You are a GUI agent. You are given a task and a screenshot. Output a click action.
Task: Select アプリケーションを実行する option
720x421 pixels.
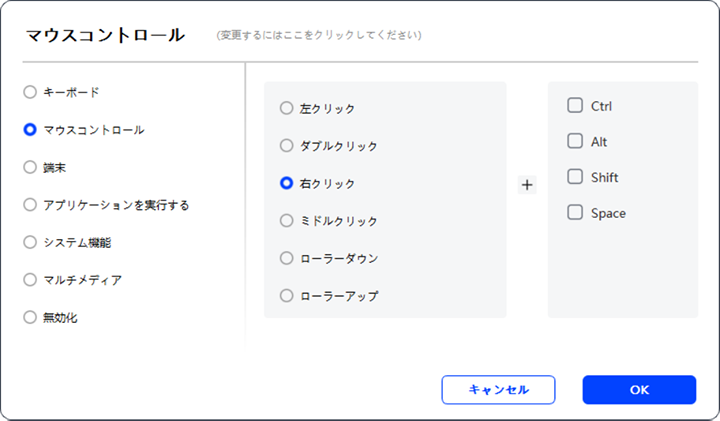point(30,205)
